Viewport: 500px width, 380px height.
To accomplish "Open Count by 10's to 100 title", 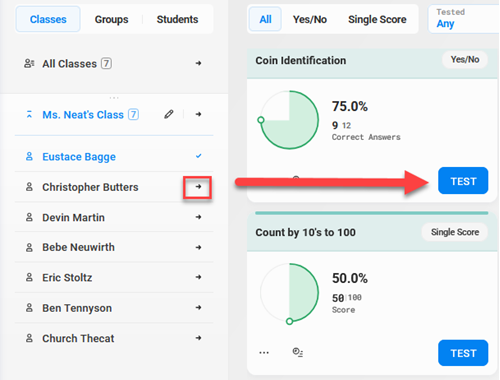I will [x=305, y=232].
